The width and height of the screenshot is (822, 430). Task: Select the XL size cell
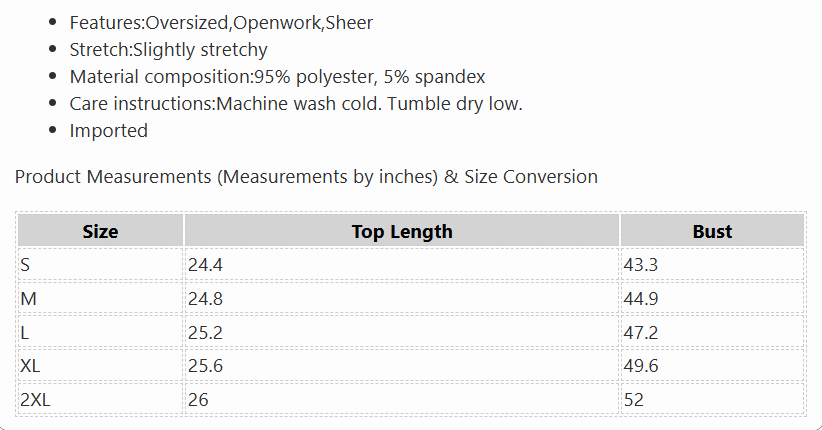pyautogui.click(x=100, y=366)
